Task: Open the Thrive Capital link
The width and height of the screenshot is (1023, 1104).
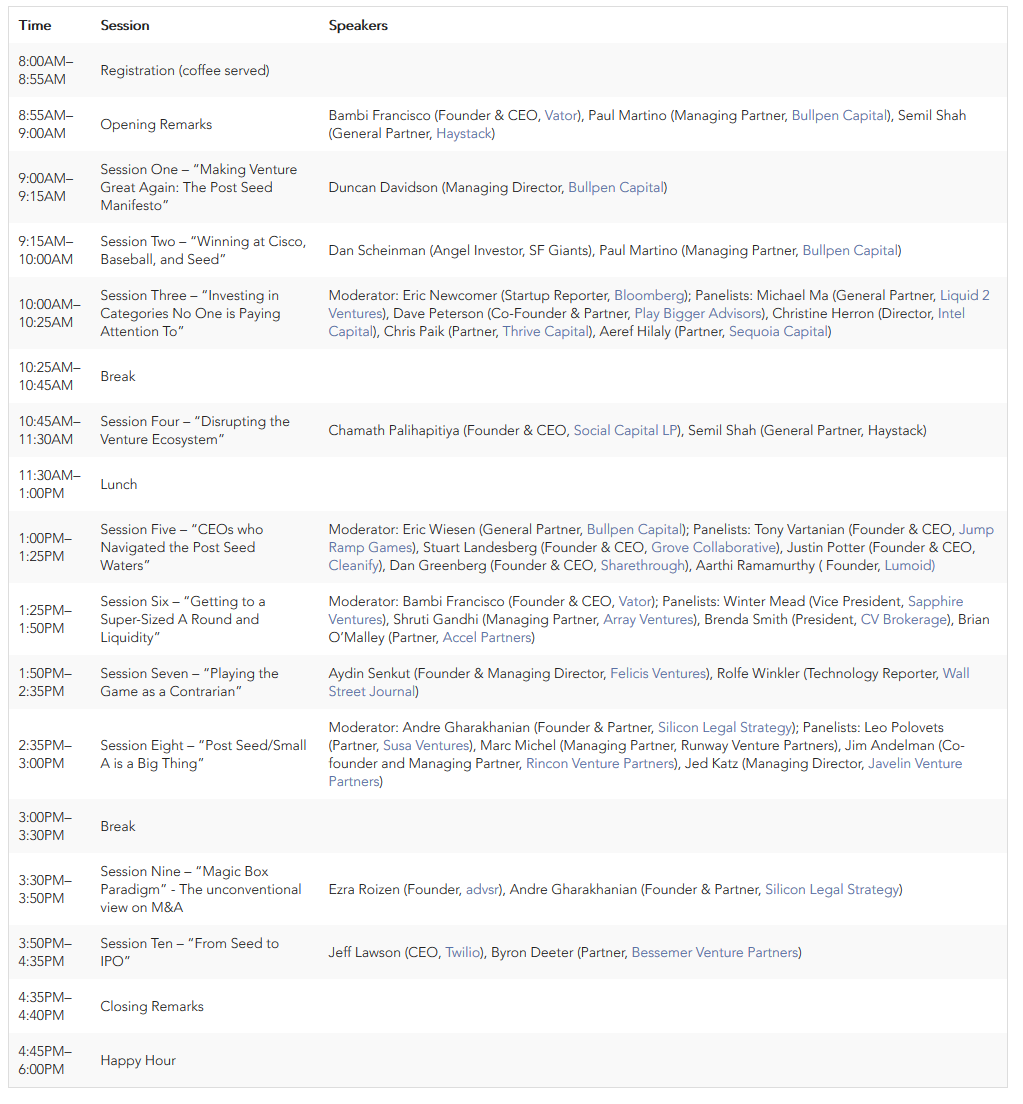Action: [546, 332]
